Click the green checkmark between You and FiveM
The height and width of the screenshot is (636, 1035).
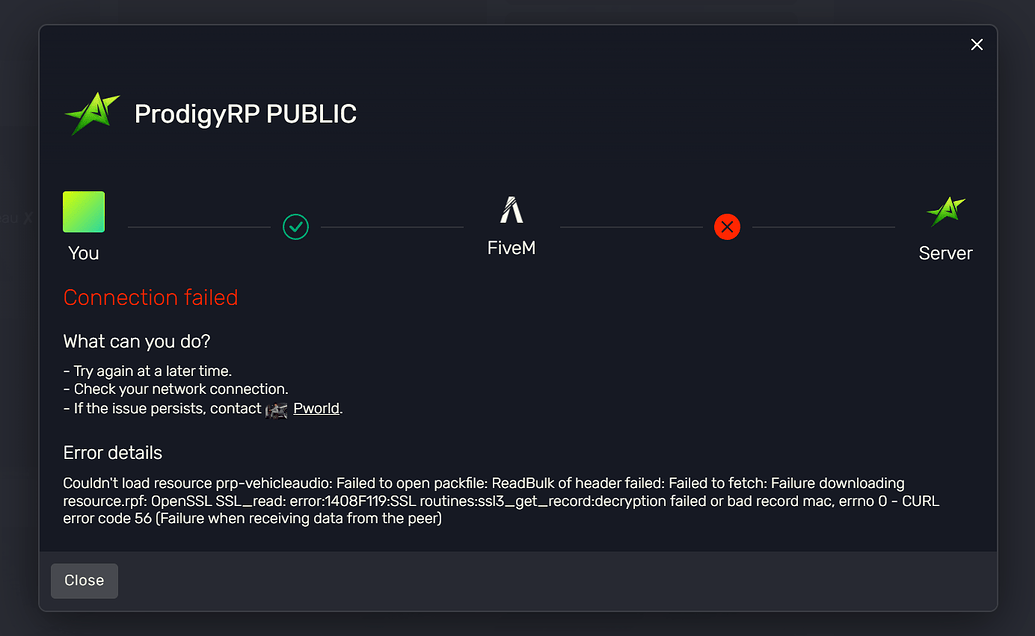[x=296, y=227]
